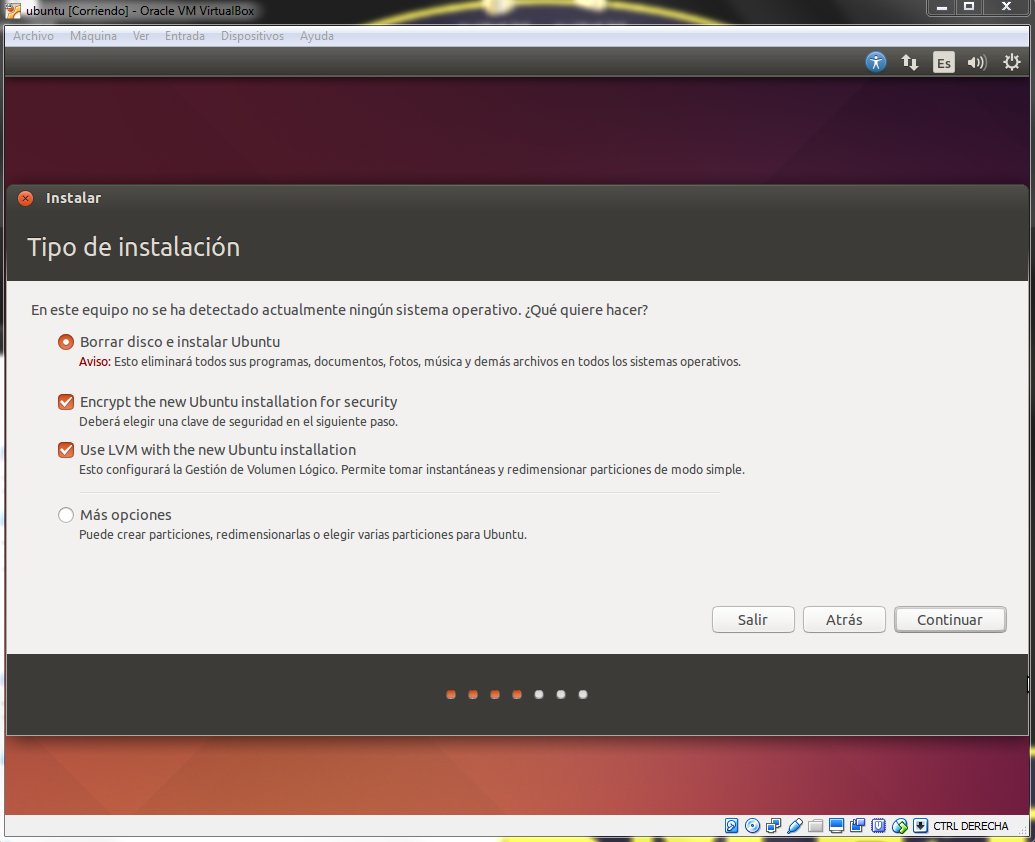Minimize the VirtualBox window
The height and width of the screenshot is (842, 1035).
point(942,7)
